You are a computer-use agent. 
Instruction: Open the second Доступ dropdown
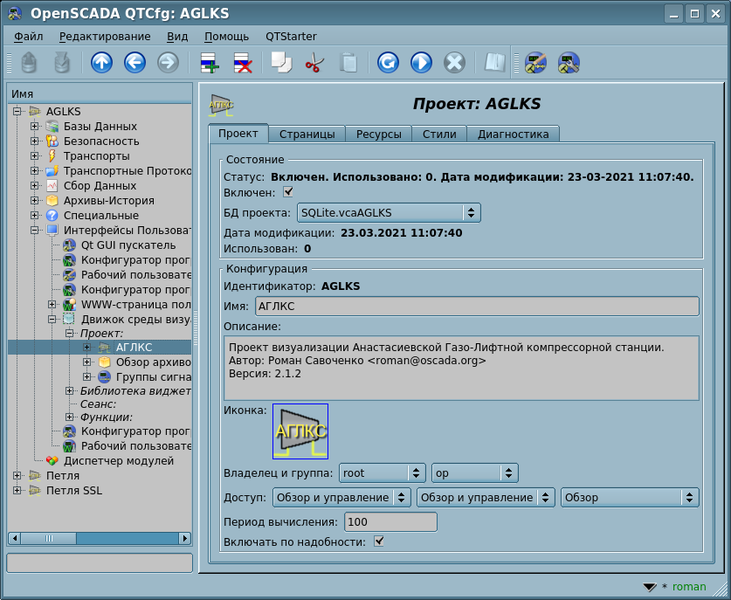click(x=486, y=497)
